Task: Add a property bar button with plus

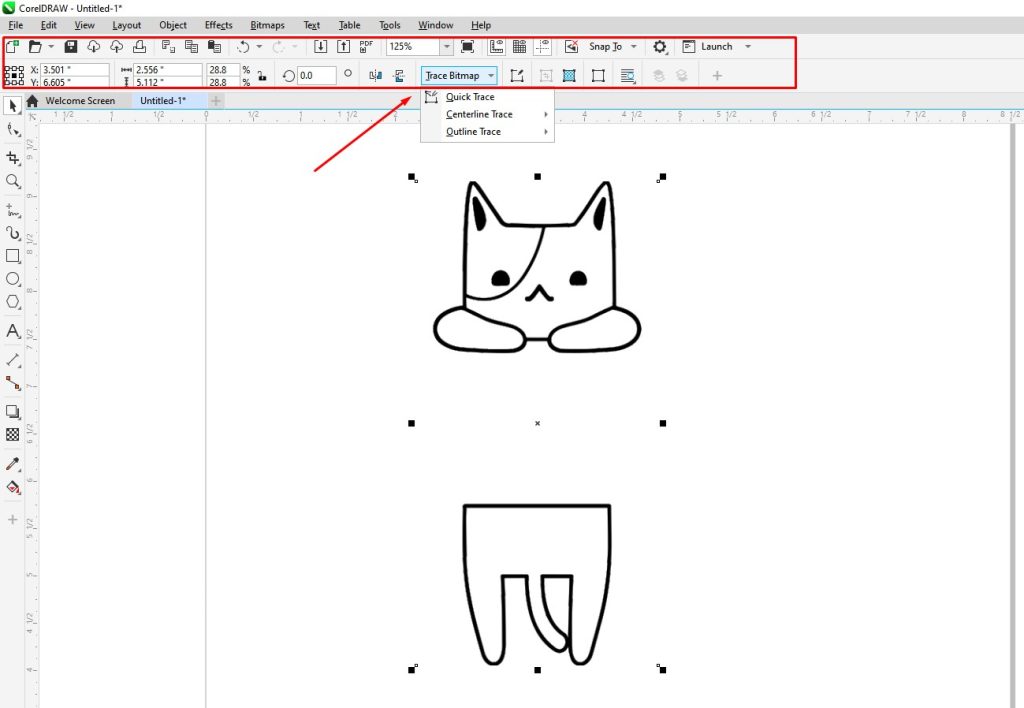Action: (x=717, y=76)
